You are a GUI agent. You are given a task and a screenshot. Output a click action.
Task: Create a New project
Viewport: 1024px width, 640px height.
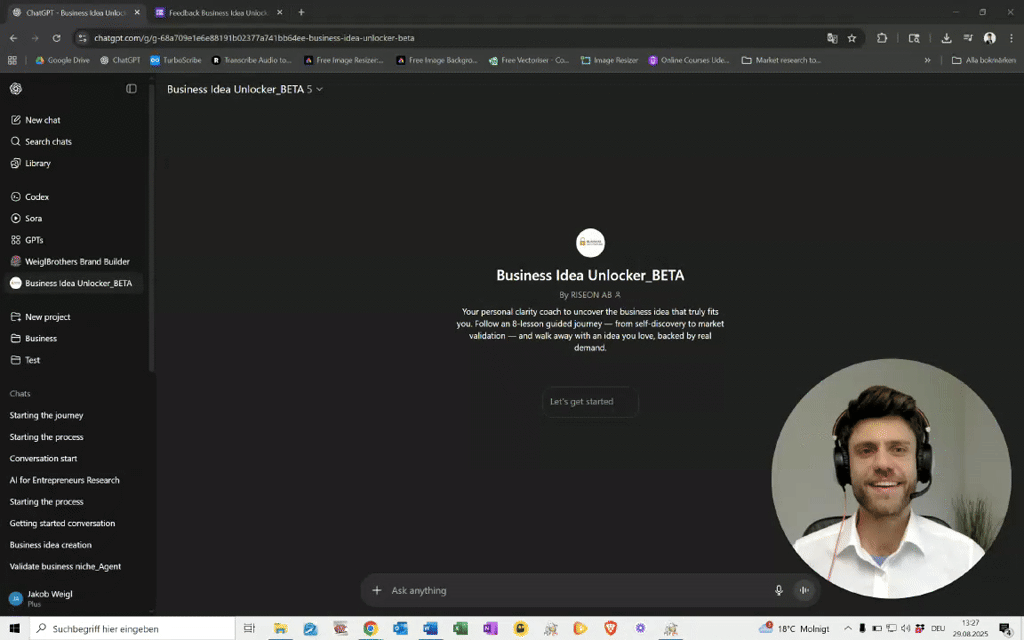[x=48, y=317]
